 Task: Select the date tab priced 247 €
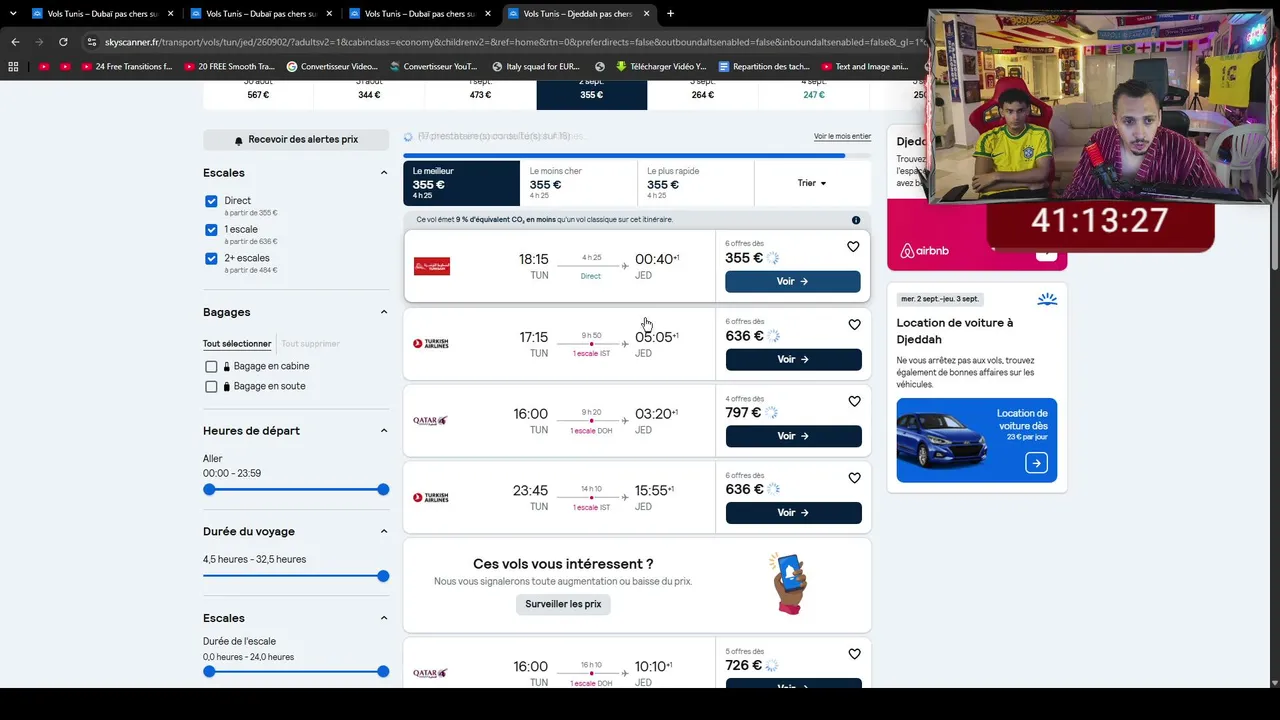pos(814,94)
